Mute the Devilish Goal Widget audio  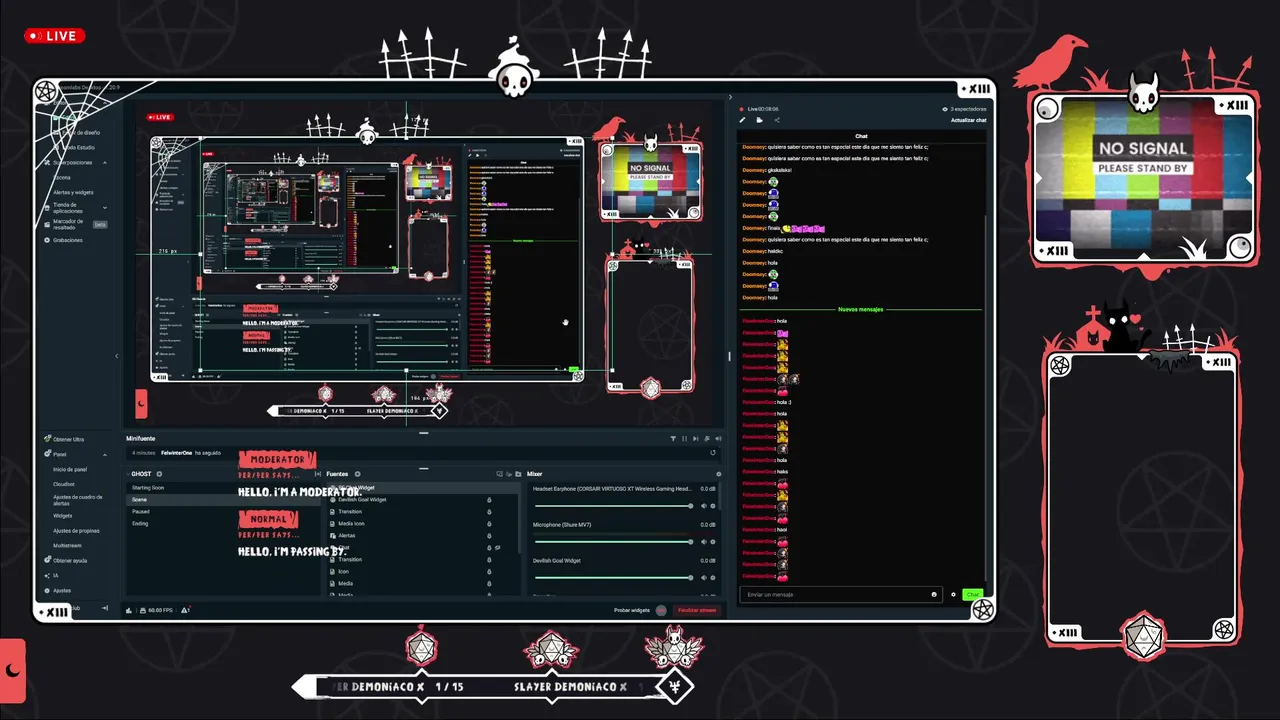pyautogui.click(x=703, y=578)
